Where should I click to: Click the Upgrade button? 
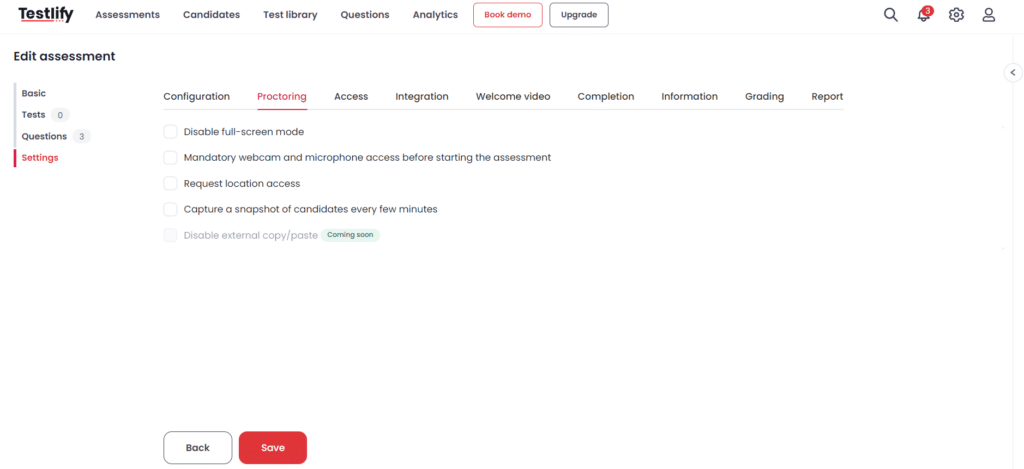click(x=579, y=15)
